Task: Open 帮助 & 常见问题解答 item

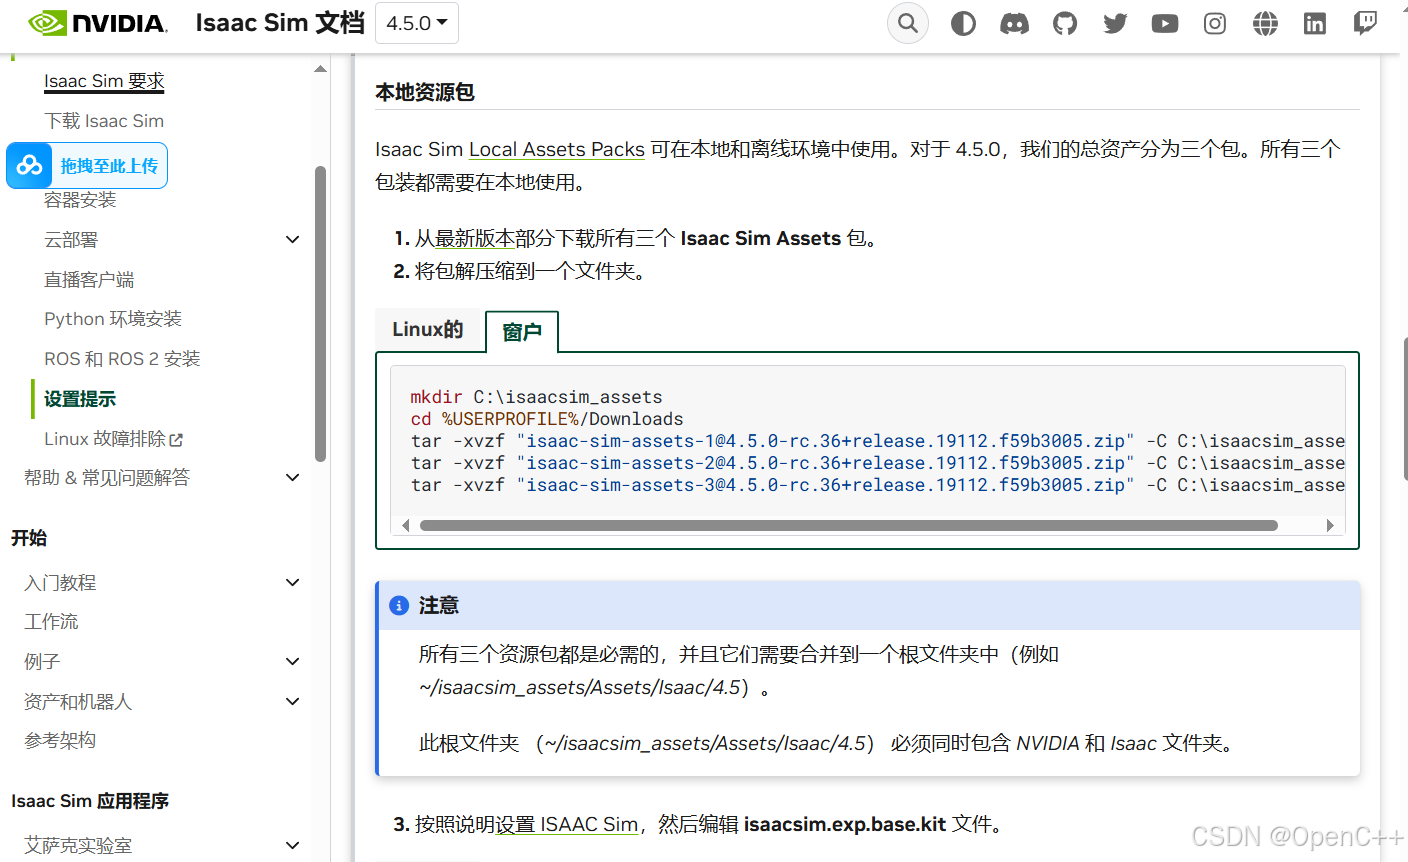Action: click(x=107, y=478)
